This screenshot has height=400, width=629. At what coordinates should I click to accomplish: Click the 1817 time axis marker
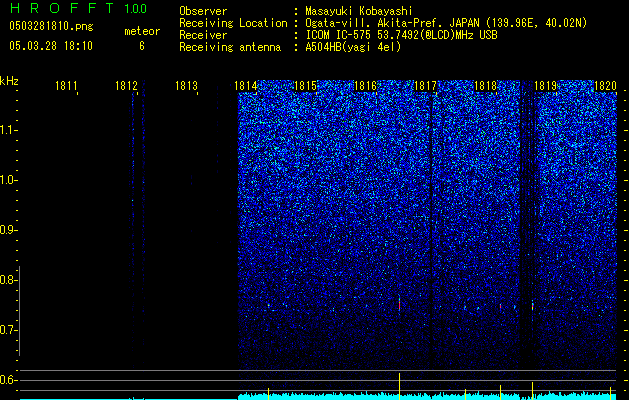pos(425,86)
